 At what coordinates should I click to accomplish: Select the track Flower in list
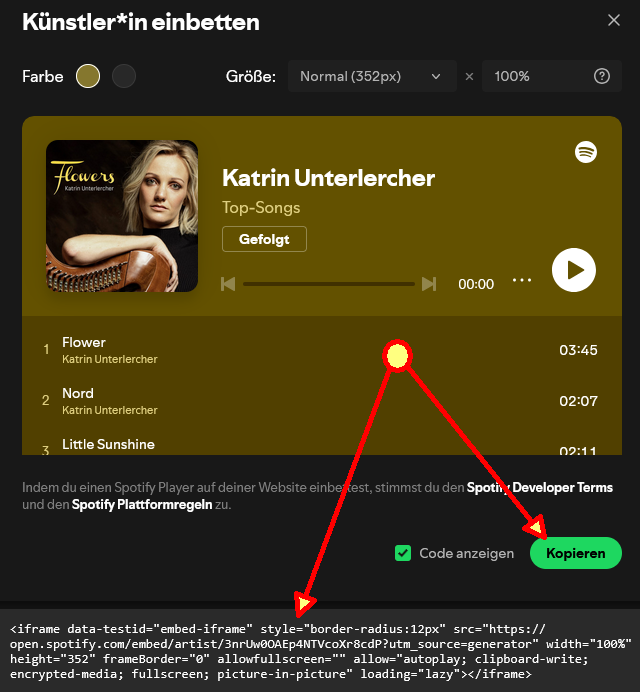click(x=322, y=350)
